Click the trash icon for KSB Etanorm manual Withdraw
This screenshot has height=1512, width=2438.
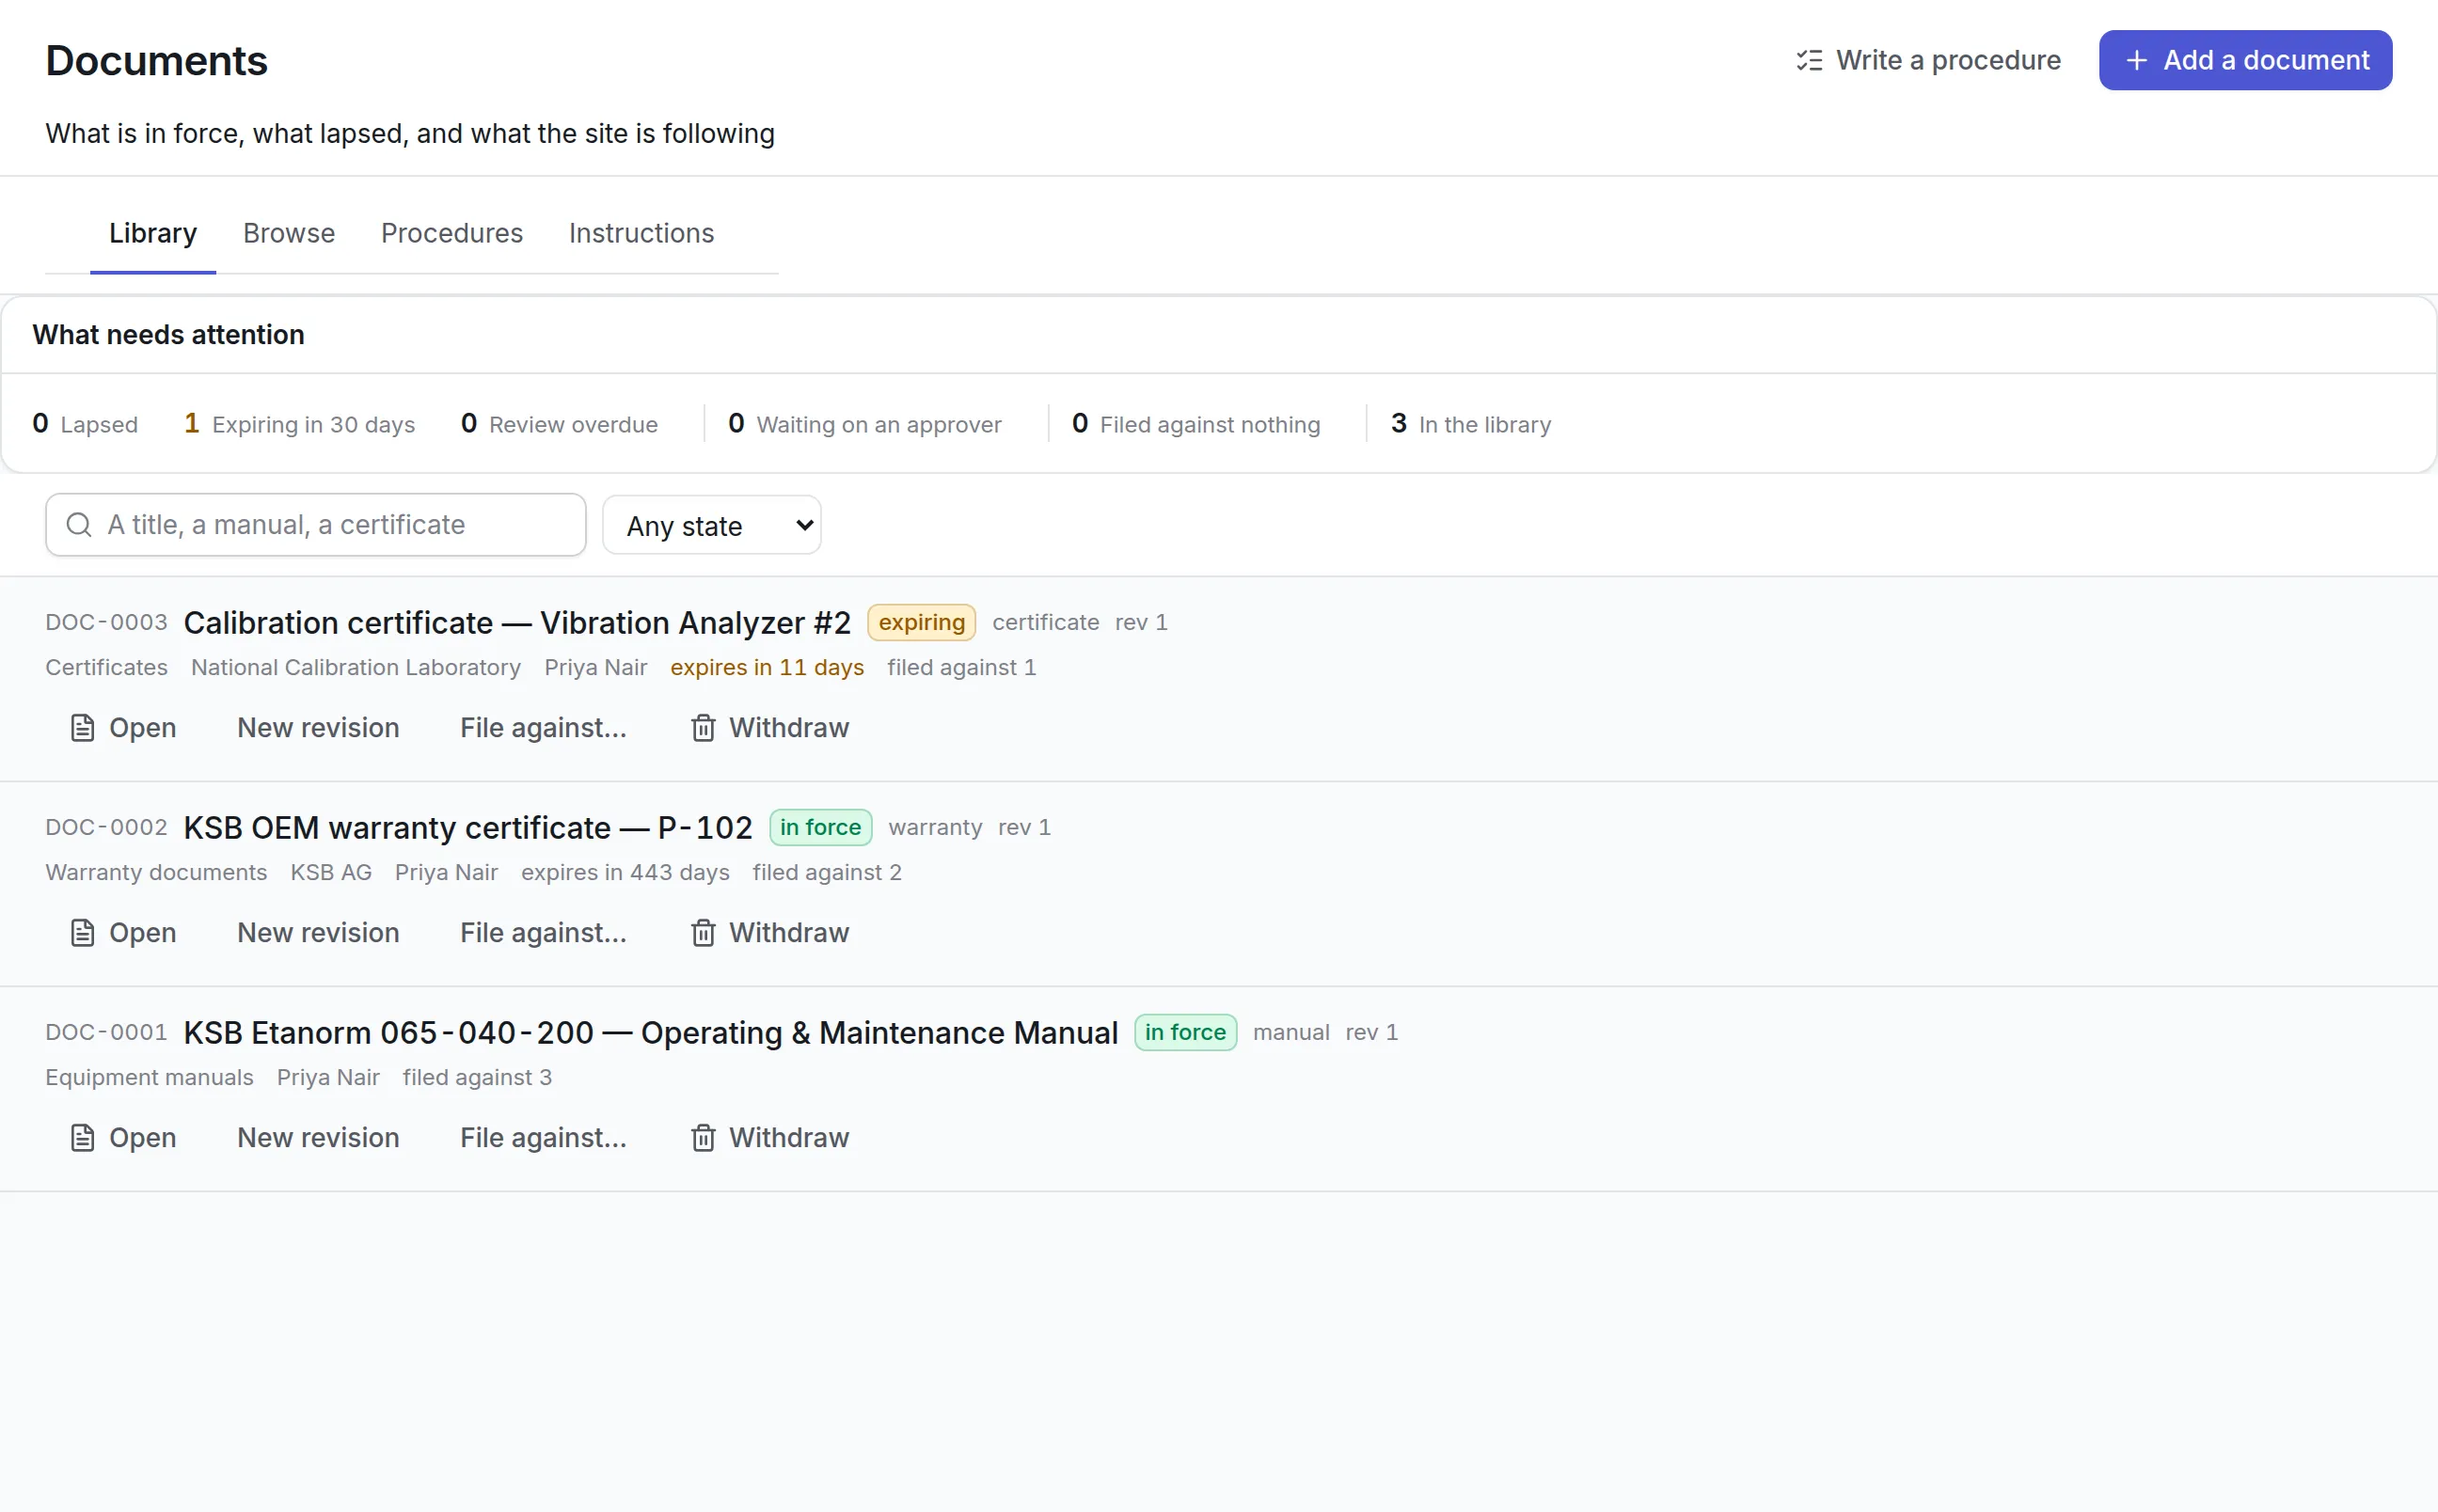click(703, 1137)
